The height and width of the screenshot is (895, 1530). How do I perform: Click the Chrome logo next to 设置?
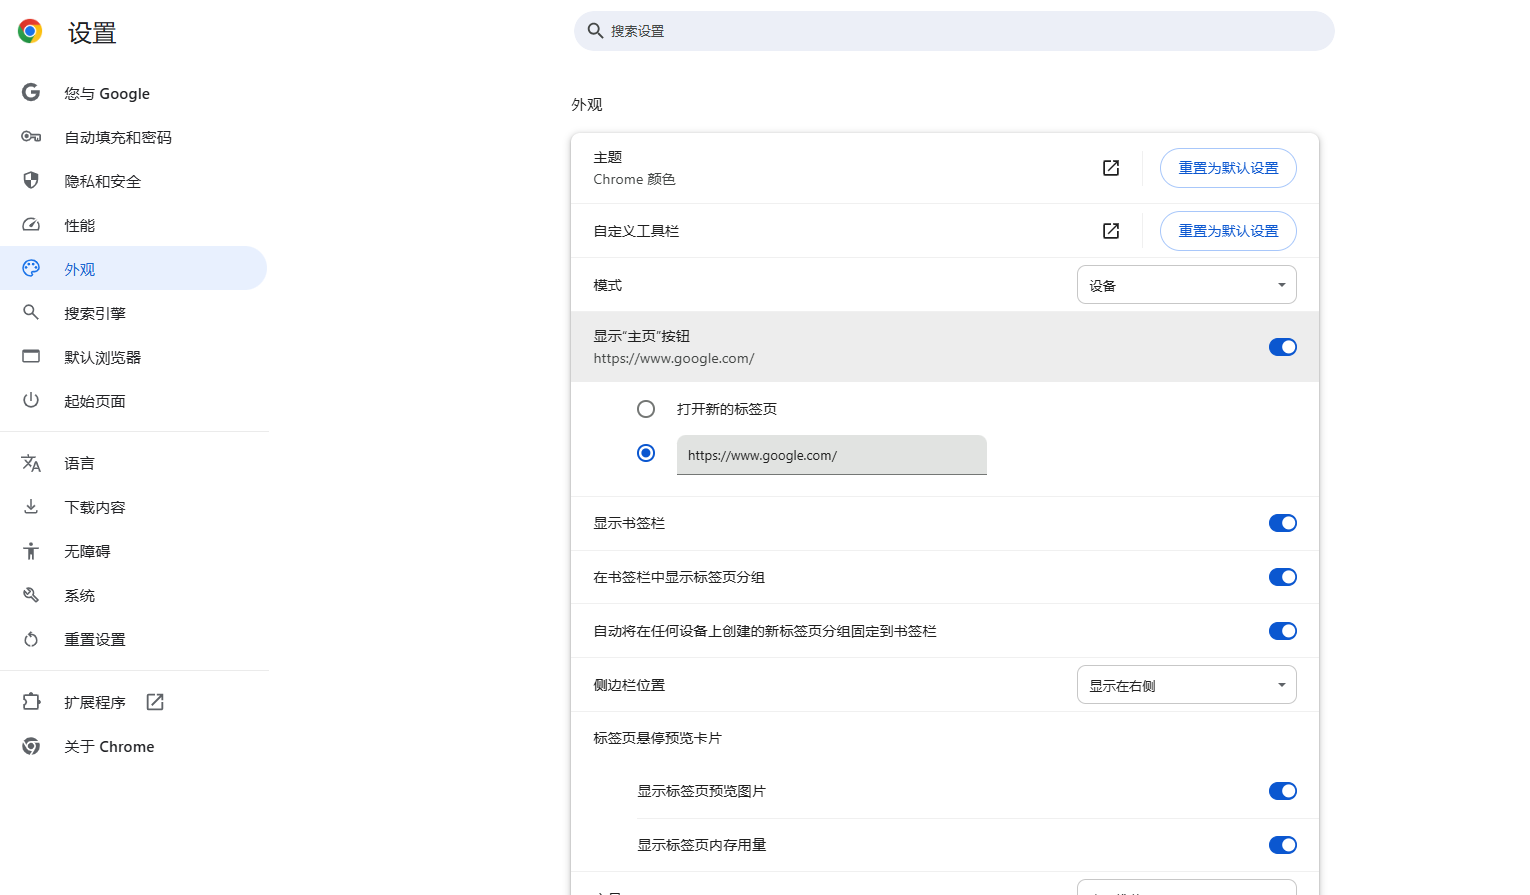(30, 32)
